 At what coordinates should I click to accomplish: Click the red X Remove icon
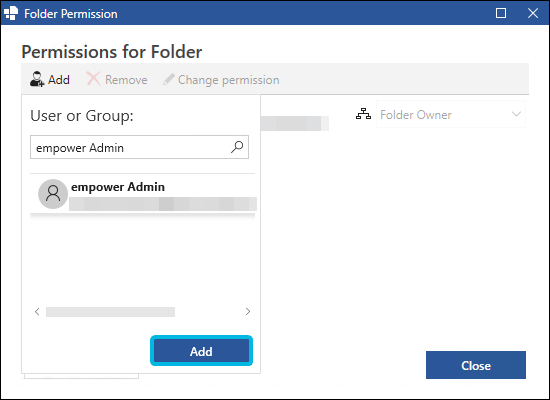(x=93, y=79)
